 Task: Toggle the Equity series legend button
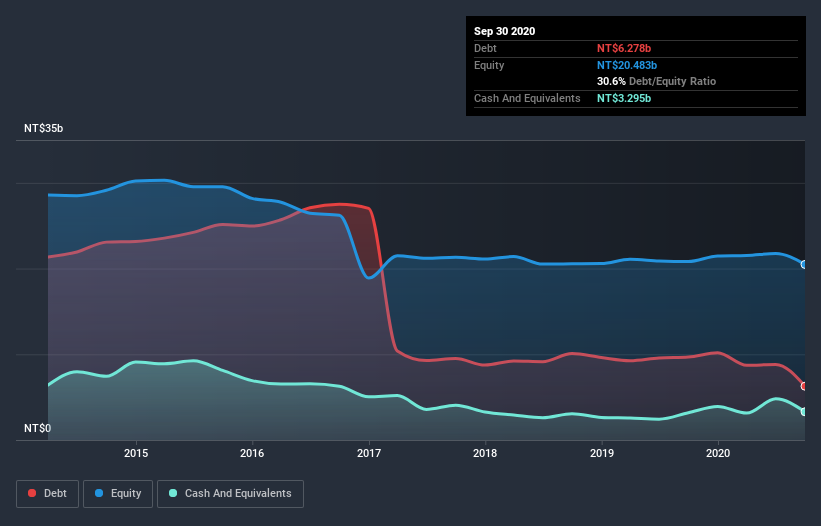[x=118, y=494]
